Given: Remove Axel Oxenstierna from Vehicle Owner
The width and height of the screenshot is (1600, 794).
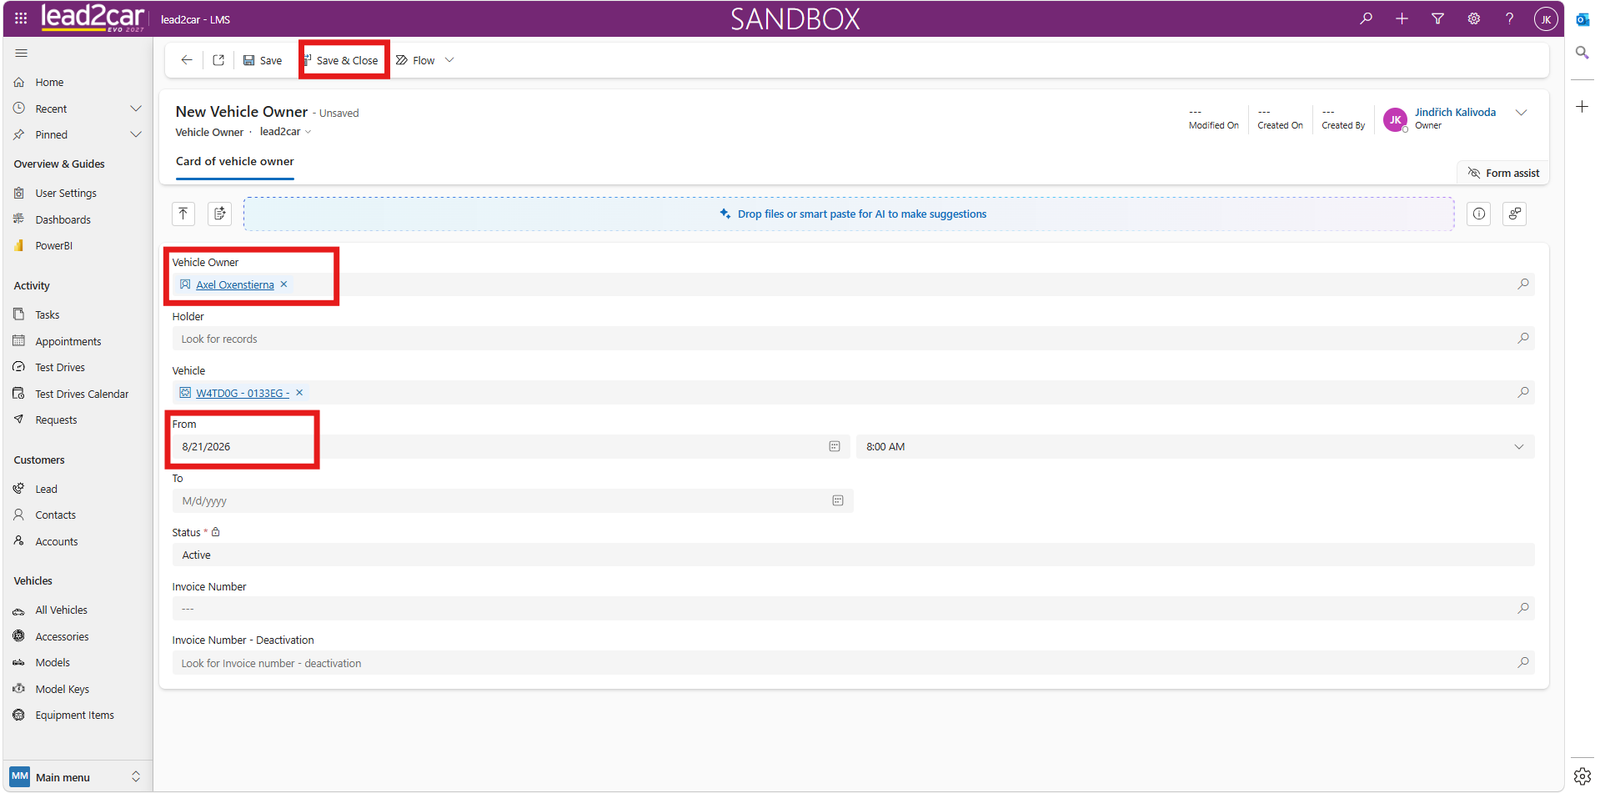Looking at the screenshot, I should [284, 284].
